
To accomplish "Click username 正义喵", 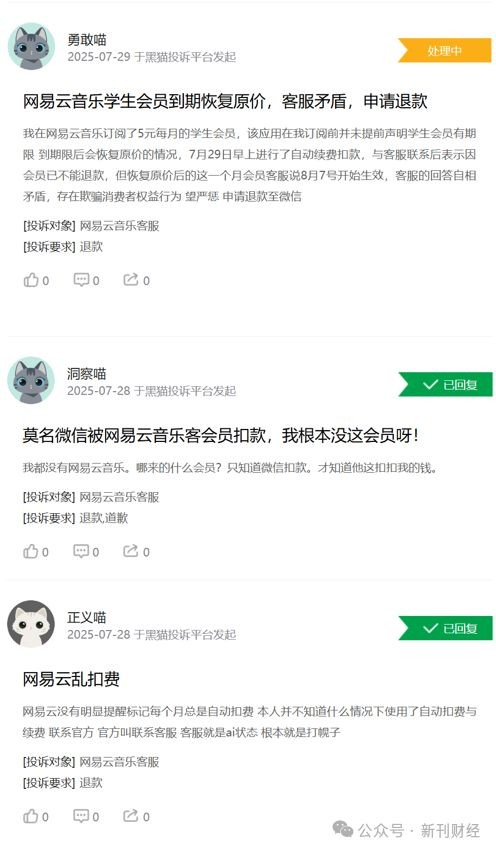I will (x=87, y=617).
